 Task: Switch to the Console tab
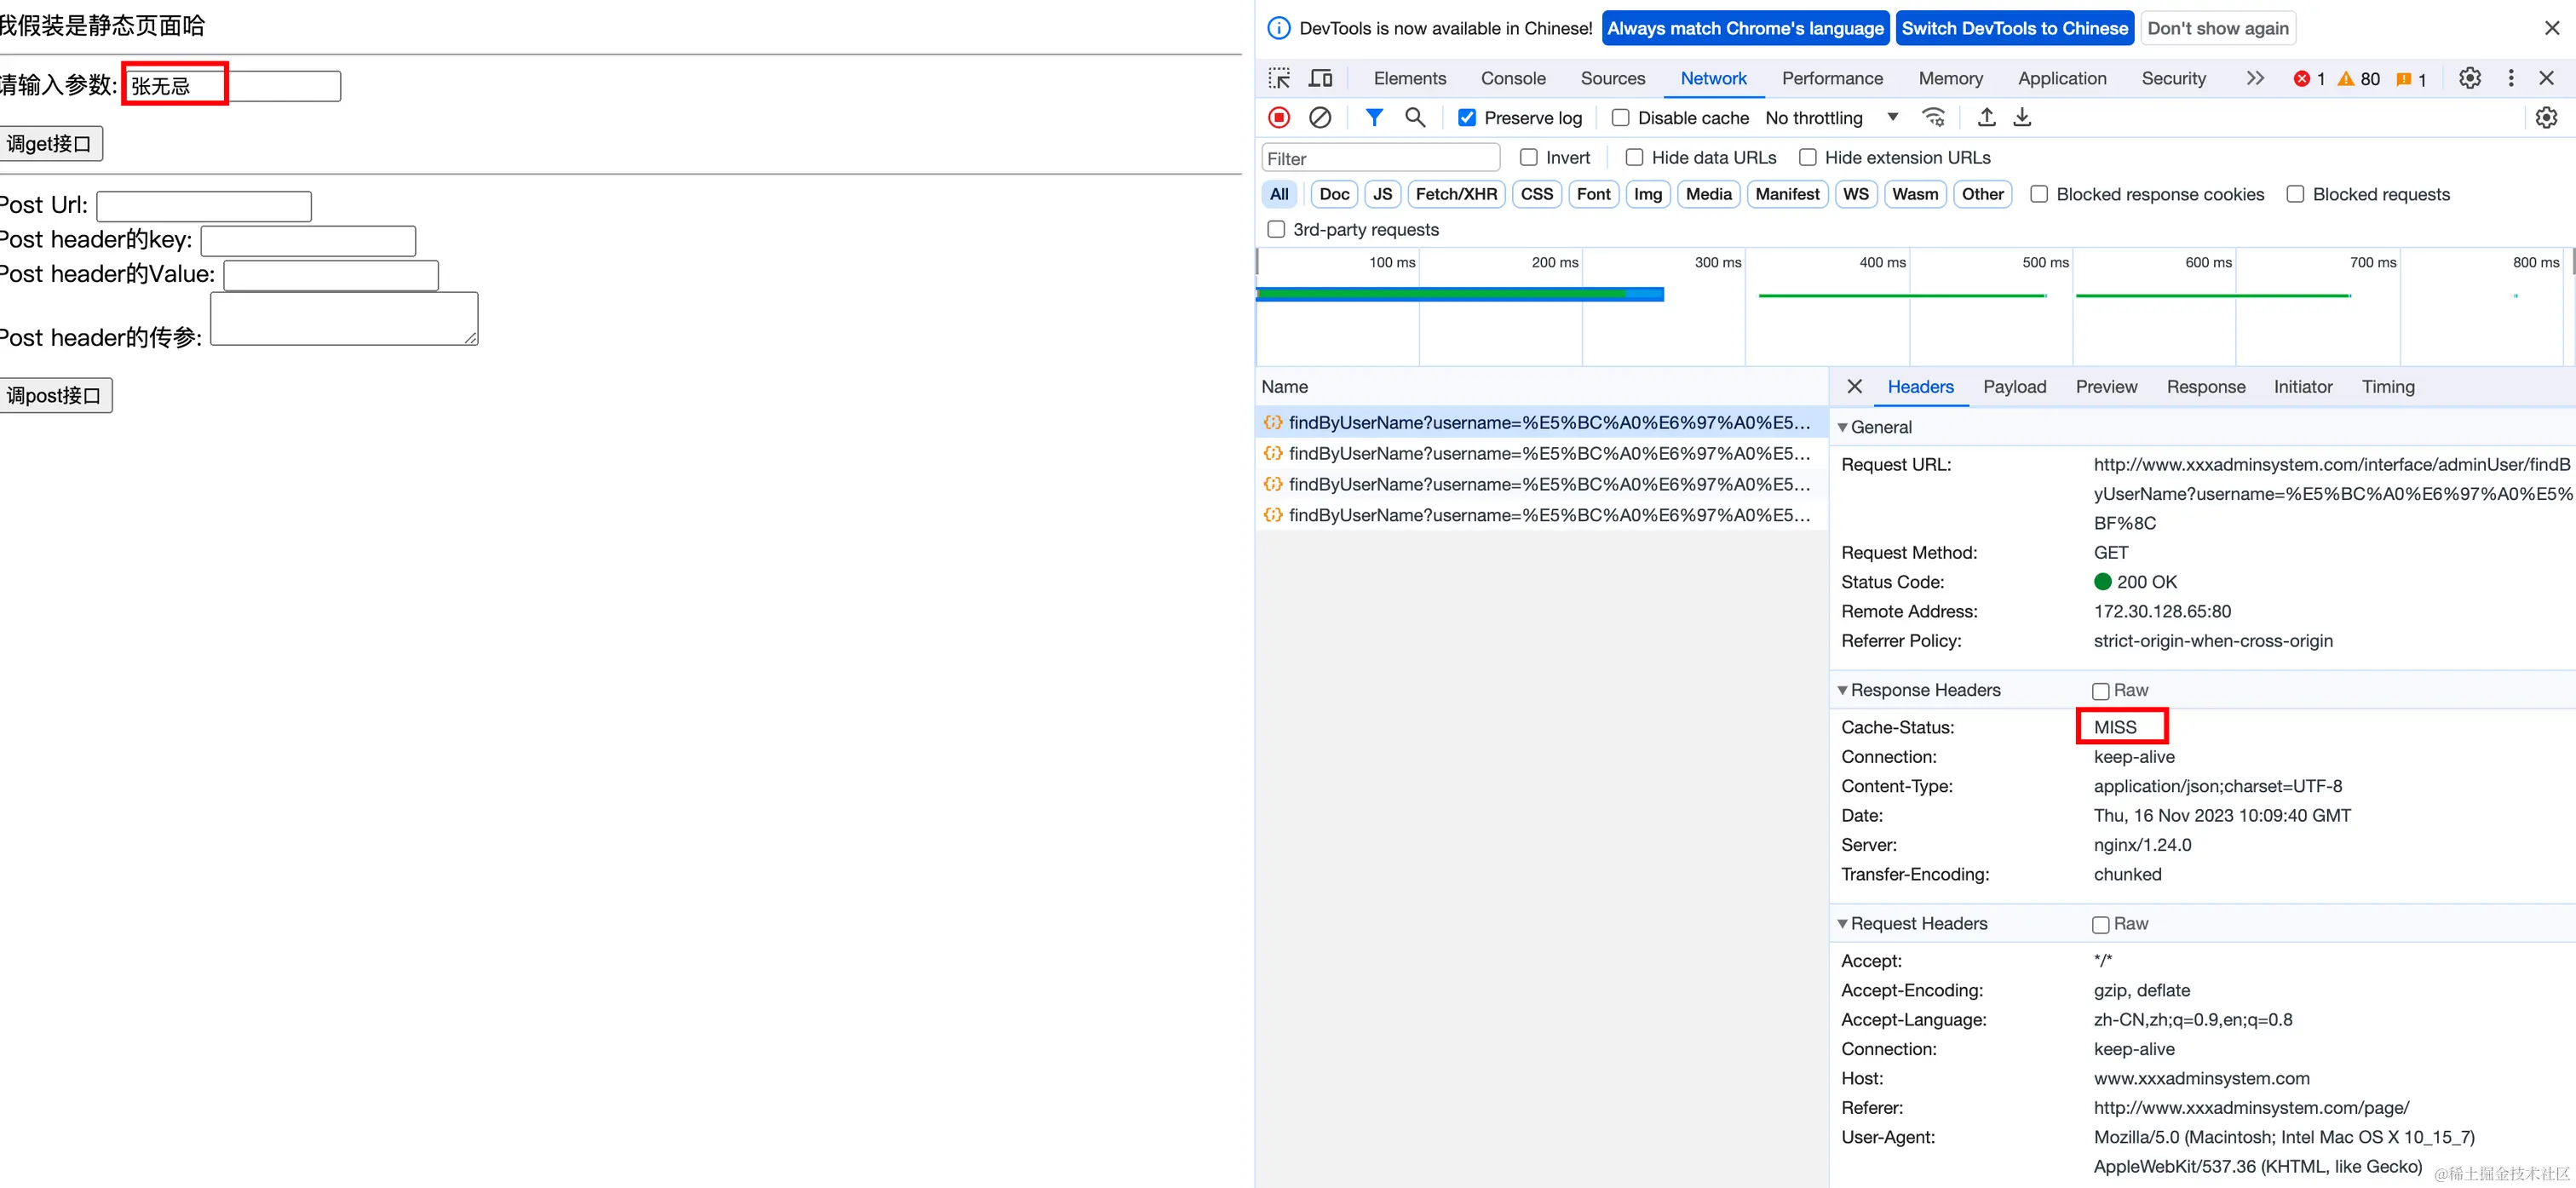coord(1512,78)
